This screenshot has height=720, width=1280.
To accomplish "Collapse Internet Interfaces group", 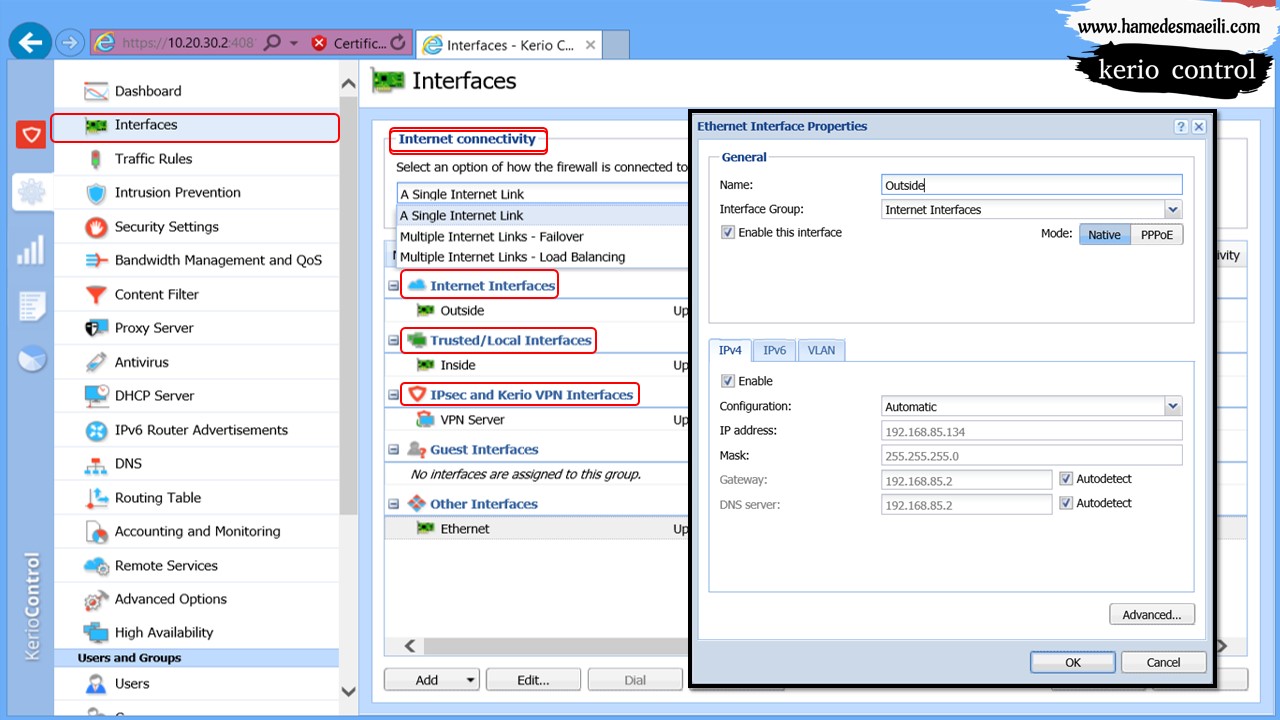I will (393, 286).
